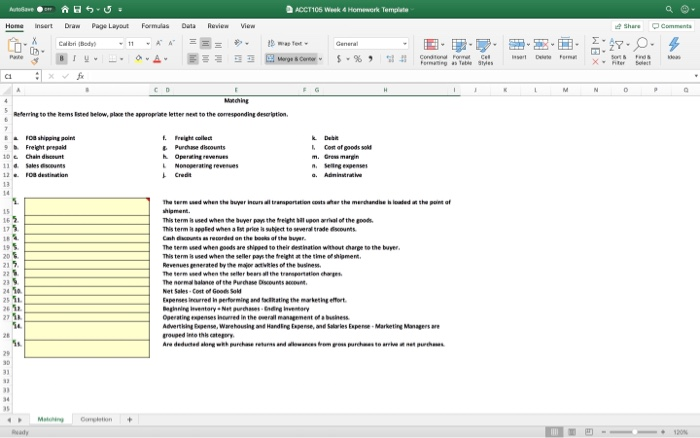
Task: Open the Draw ribbon tab
Action: coord(72,26)
